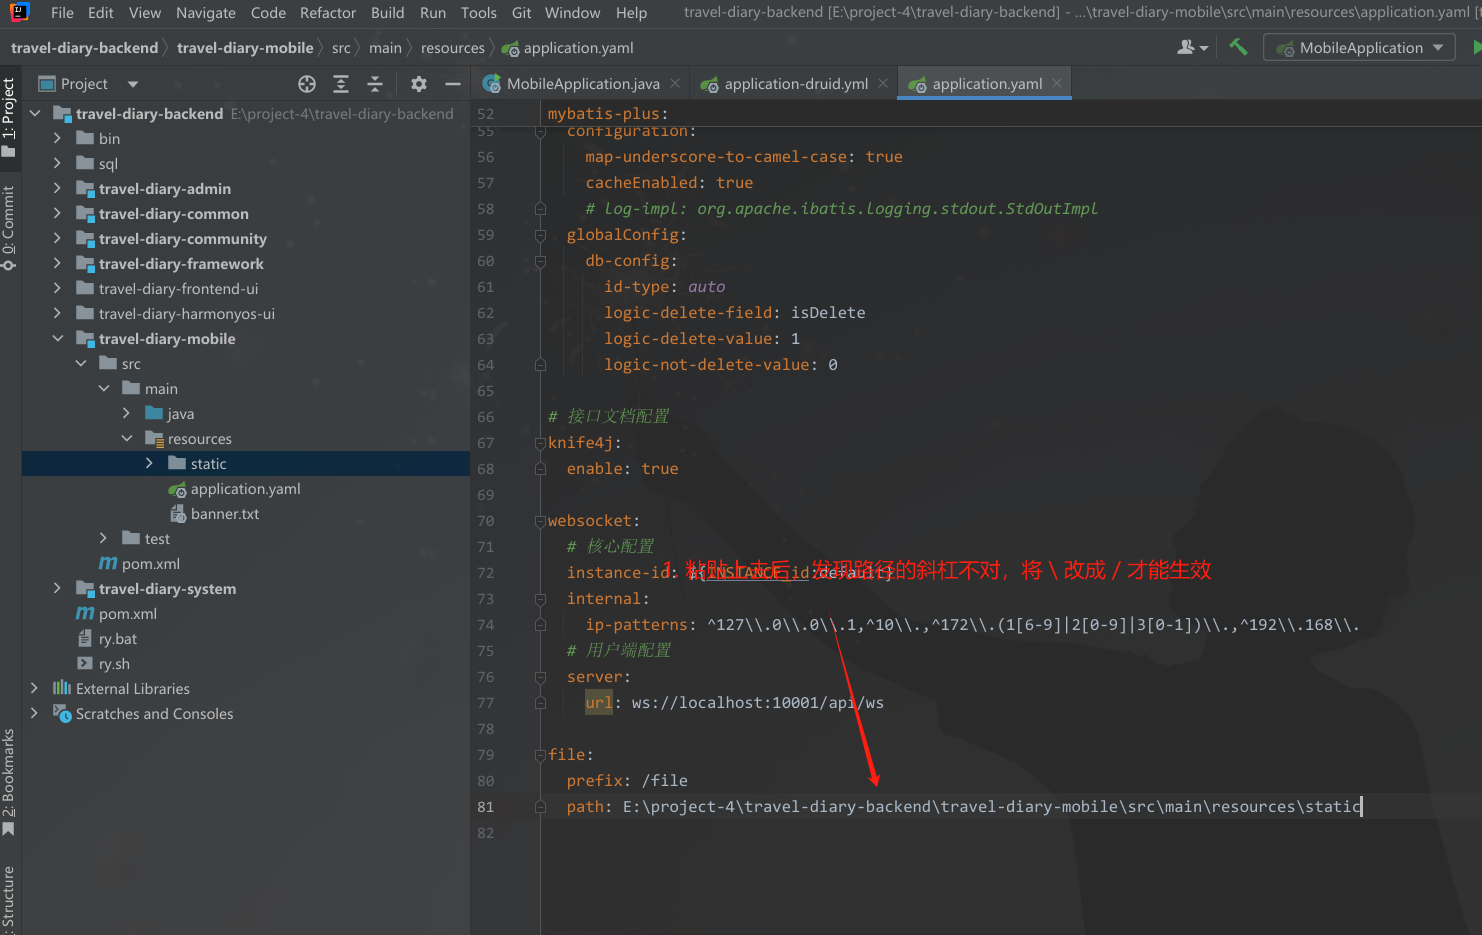1482x935 pixels.
Task: Click travel-diary-backend in the breadcrumb
Action: pos(85,48)
